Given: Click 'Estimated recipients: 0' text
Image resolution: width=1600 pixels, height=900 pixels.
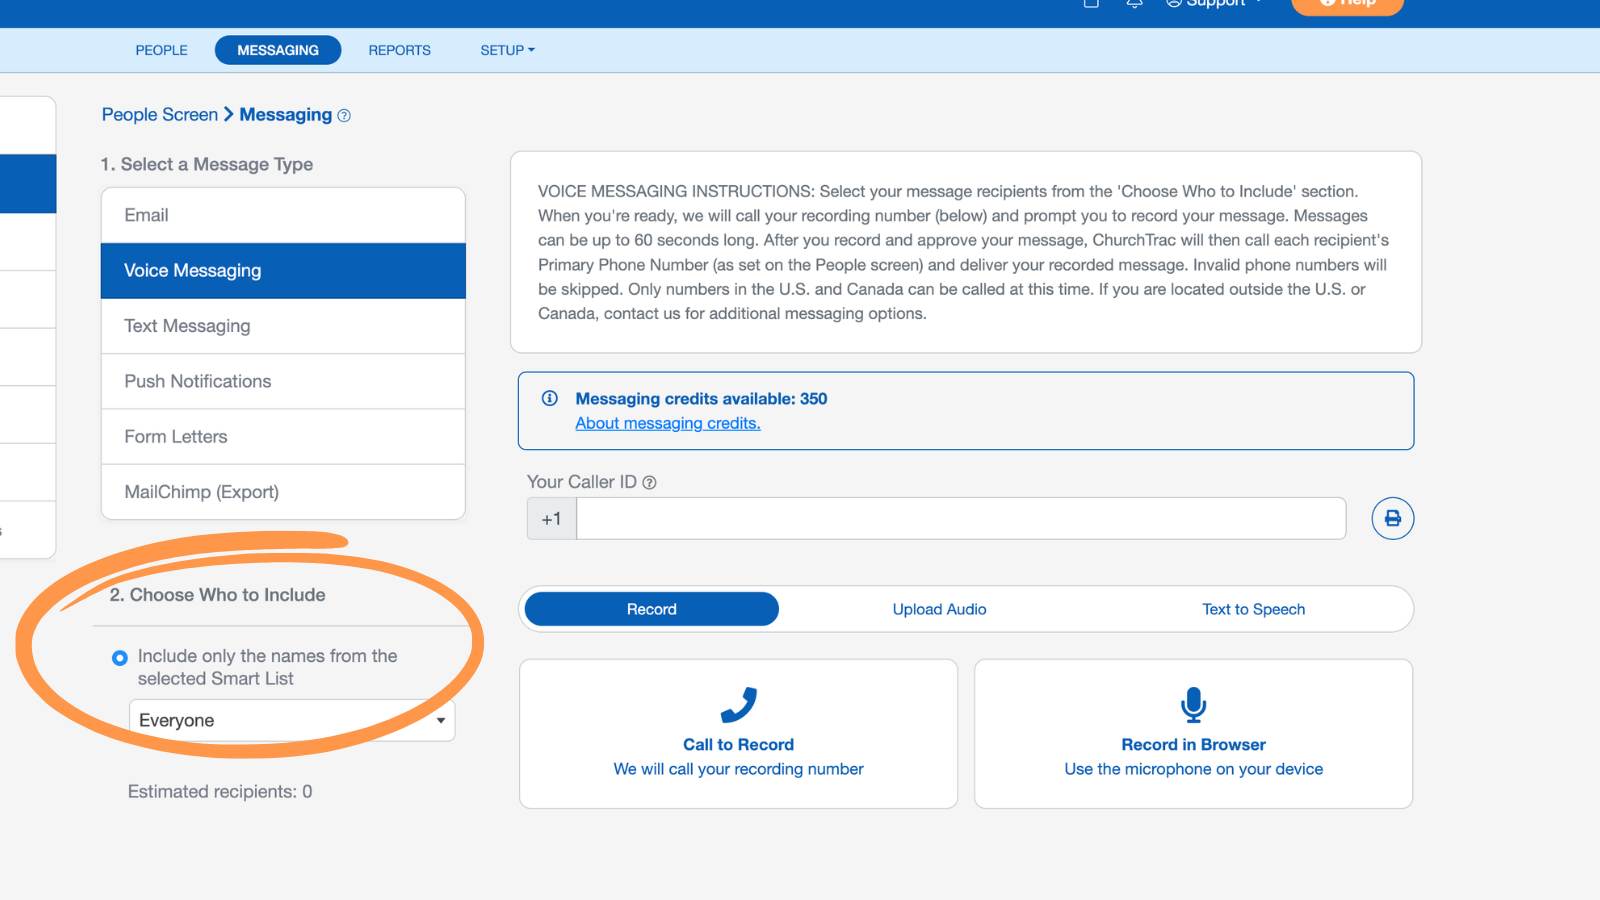Looking at the screenshot, I should pos(220,792).
